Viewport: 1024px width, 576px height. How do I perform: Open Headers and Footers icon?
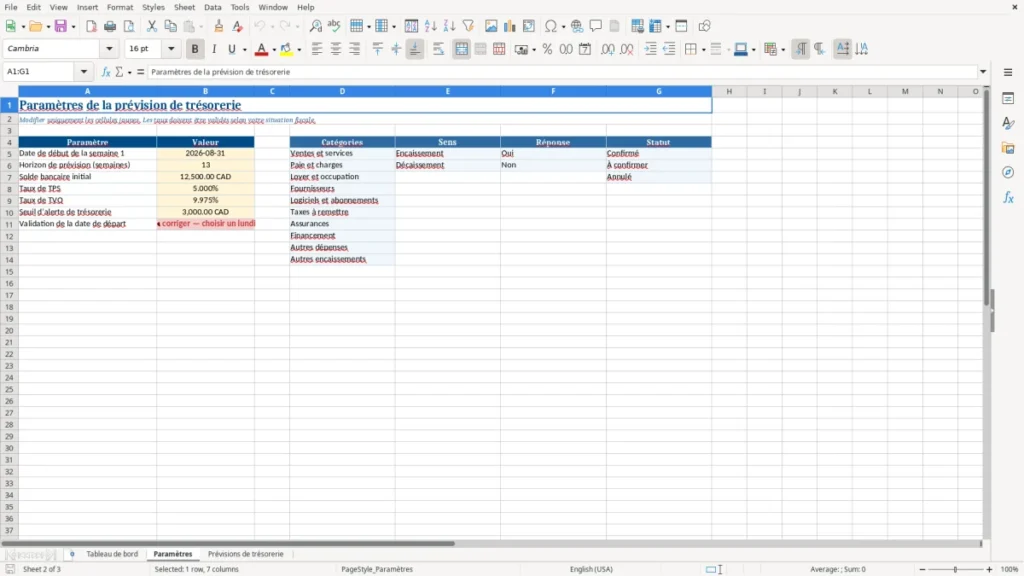(x=615, y=26)
